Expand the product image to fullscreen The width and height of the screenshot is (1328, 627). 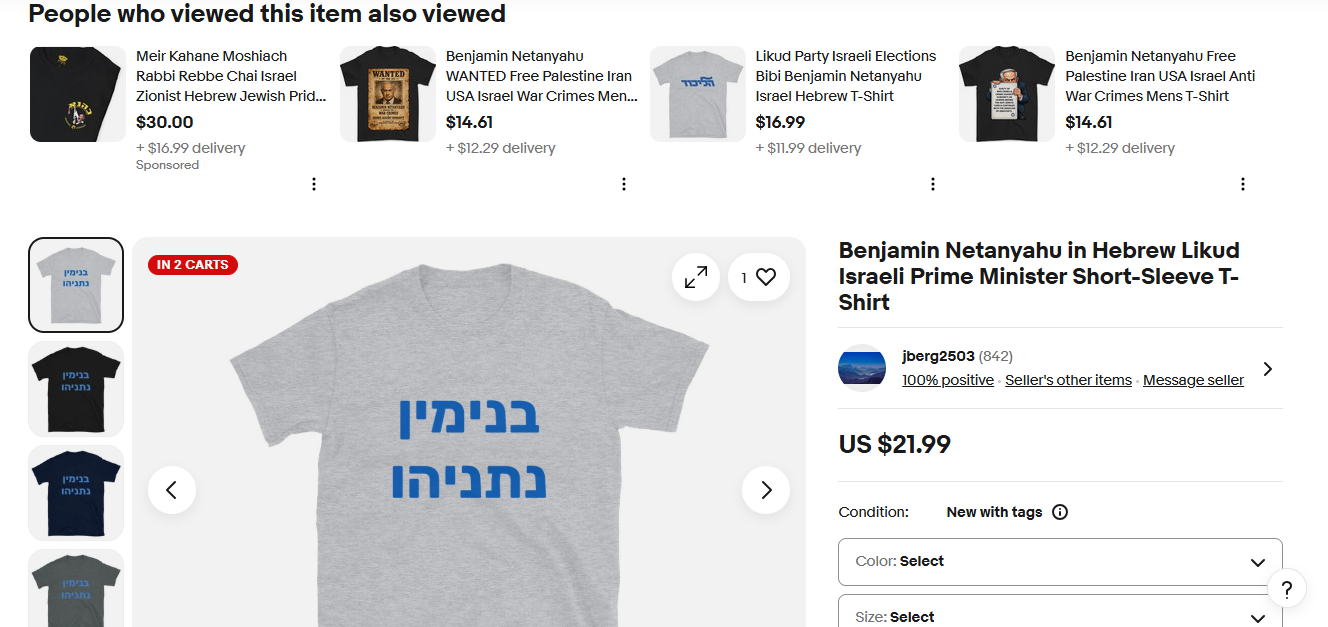[x=696, y=277]
